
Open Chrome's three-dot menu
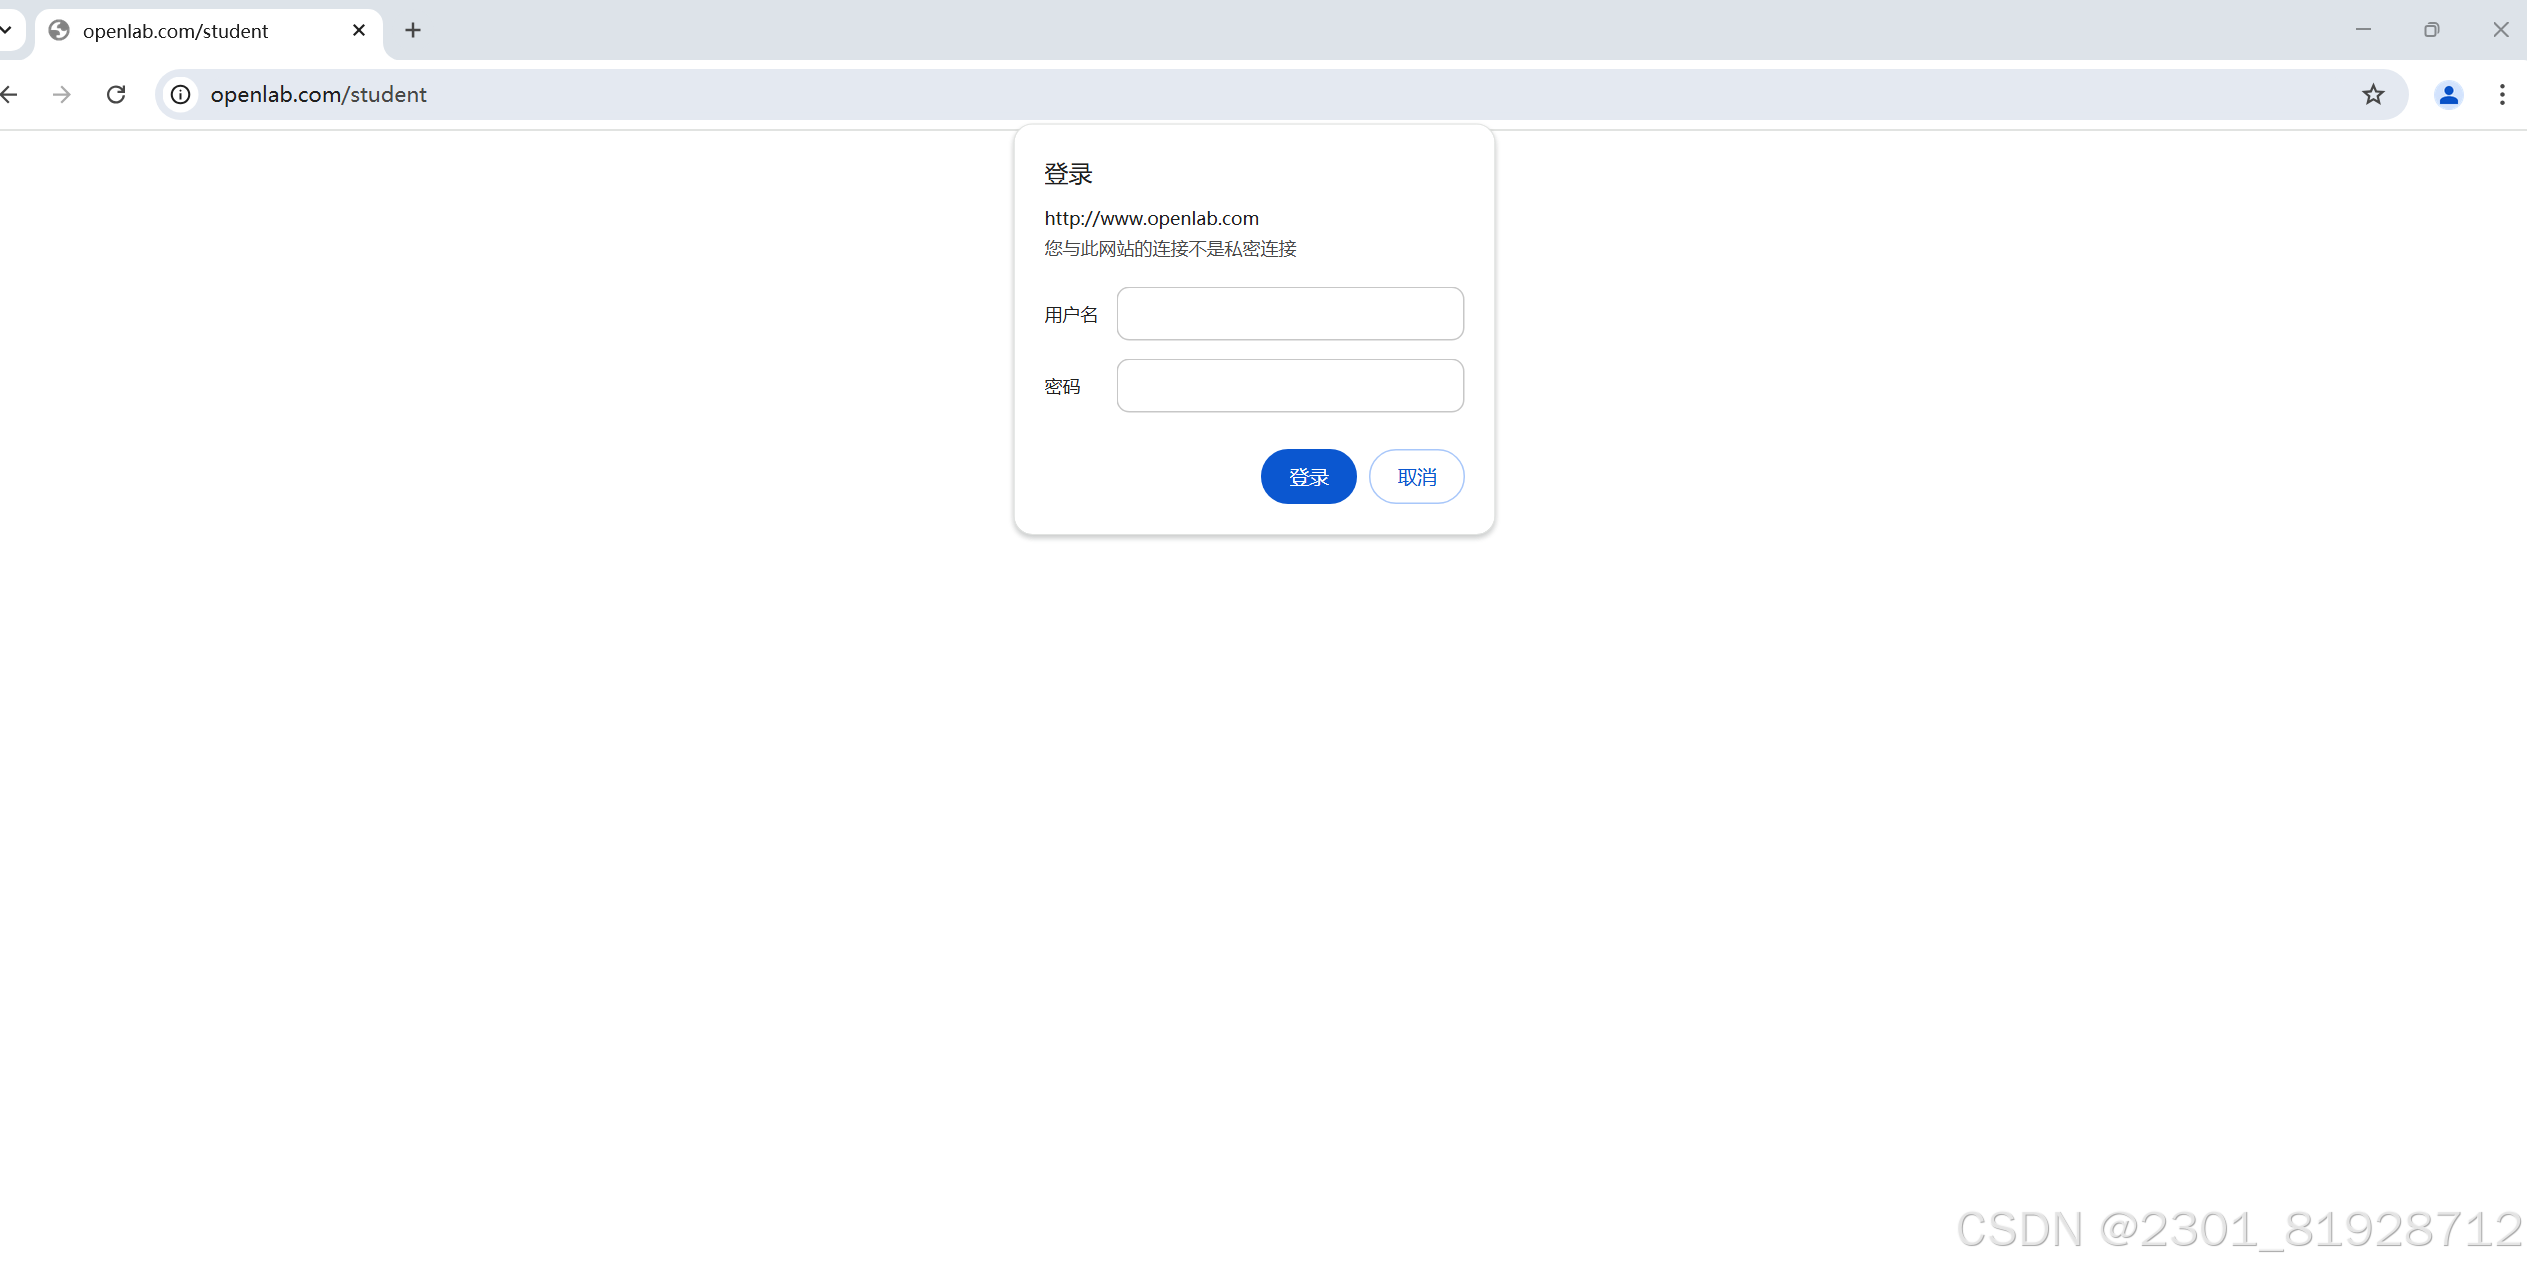point(2502,94)
